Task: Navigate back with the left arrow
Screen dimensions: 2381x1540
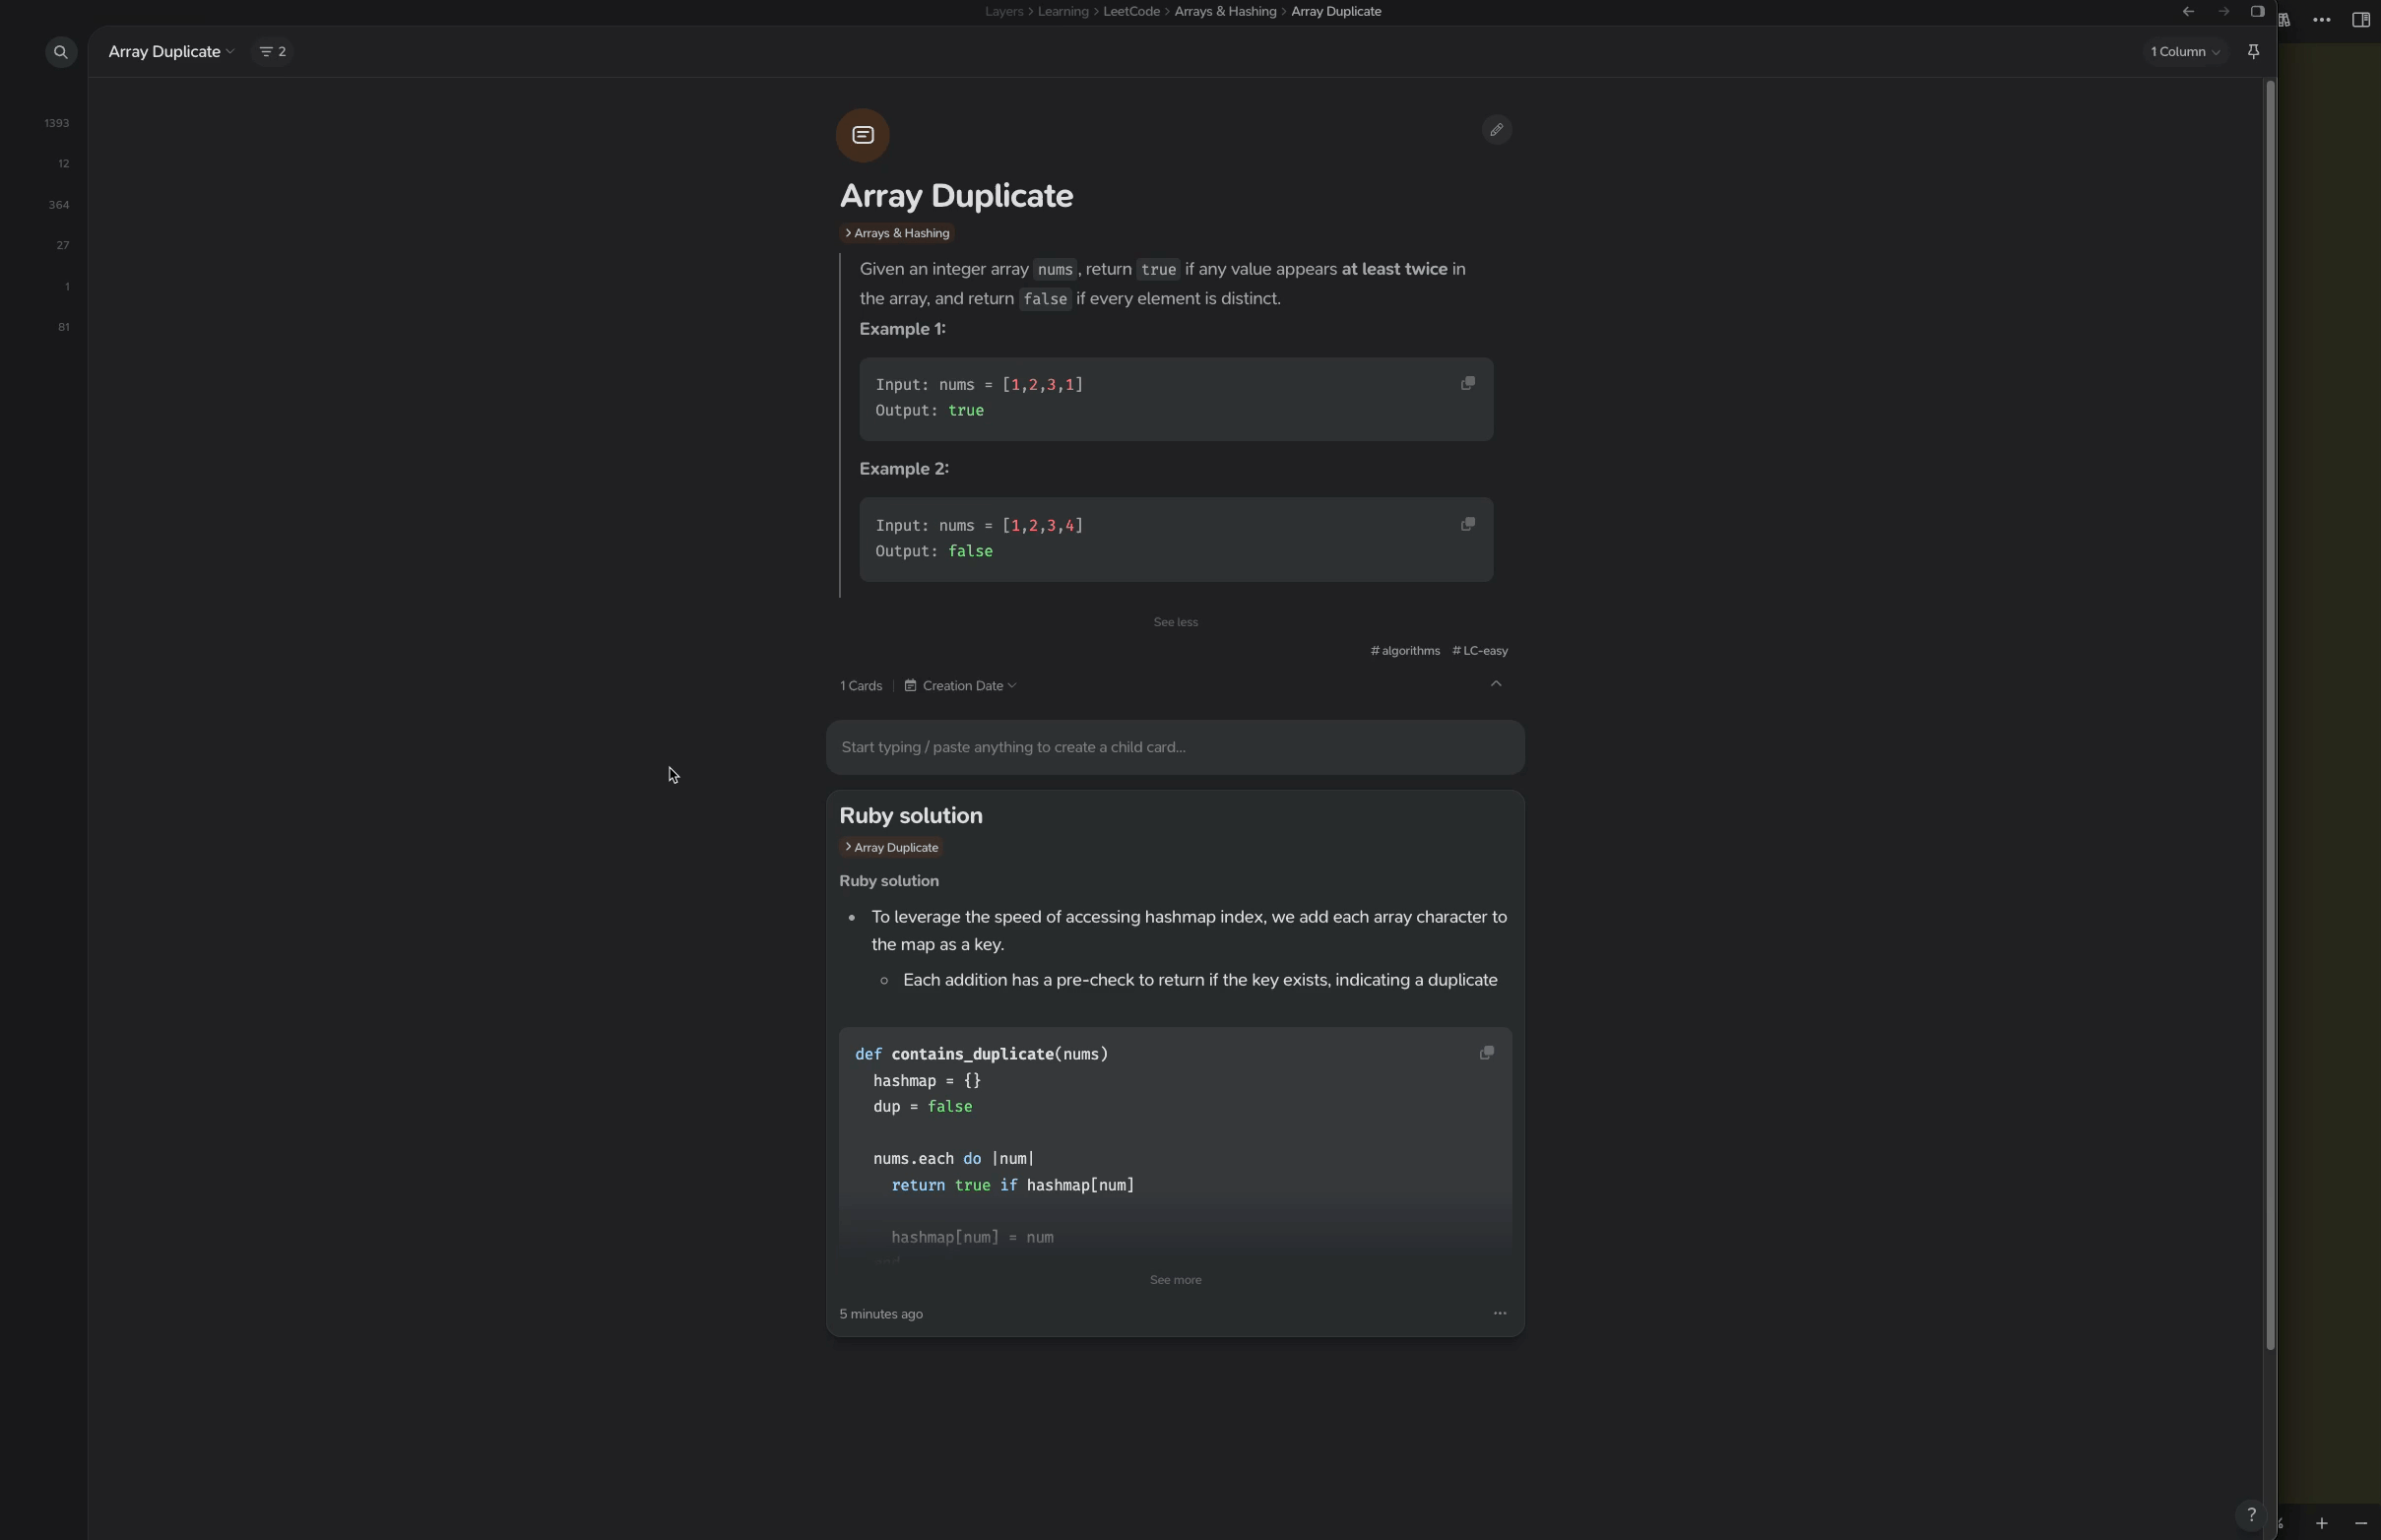Action: click(x=2188, y=12)
